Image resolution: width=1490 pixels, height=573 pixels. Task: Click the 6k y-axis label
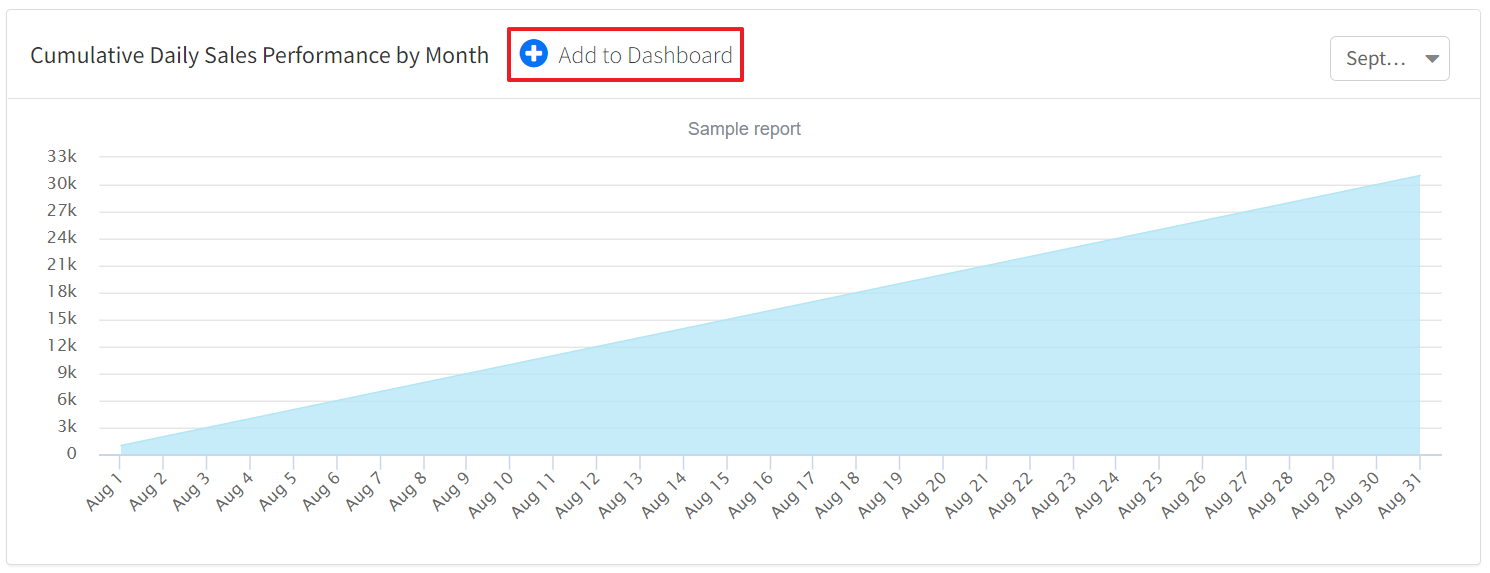click(65, 400)
